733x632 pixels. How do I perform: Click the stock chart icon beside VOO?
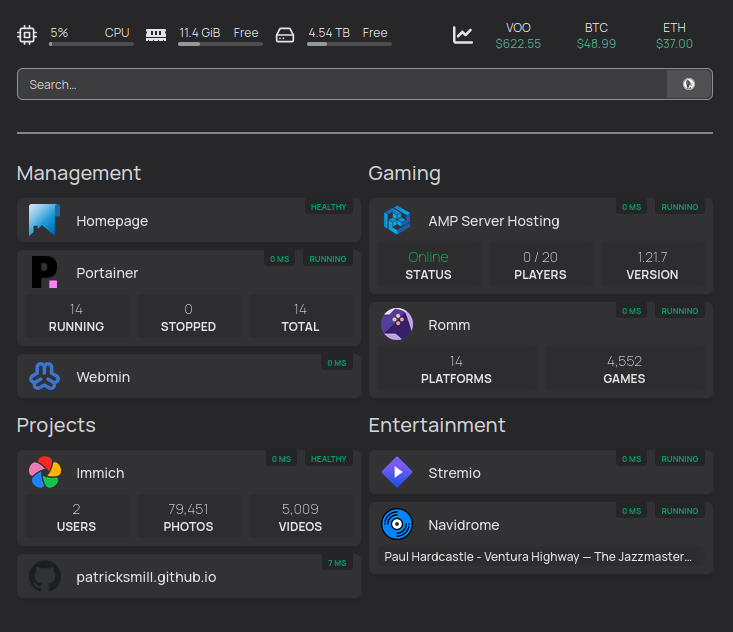click(x=463, y=35)
